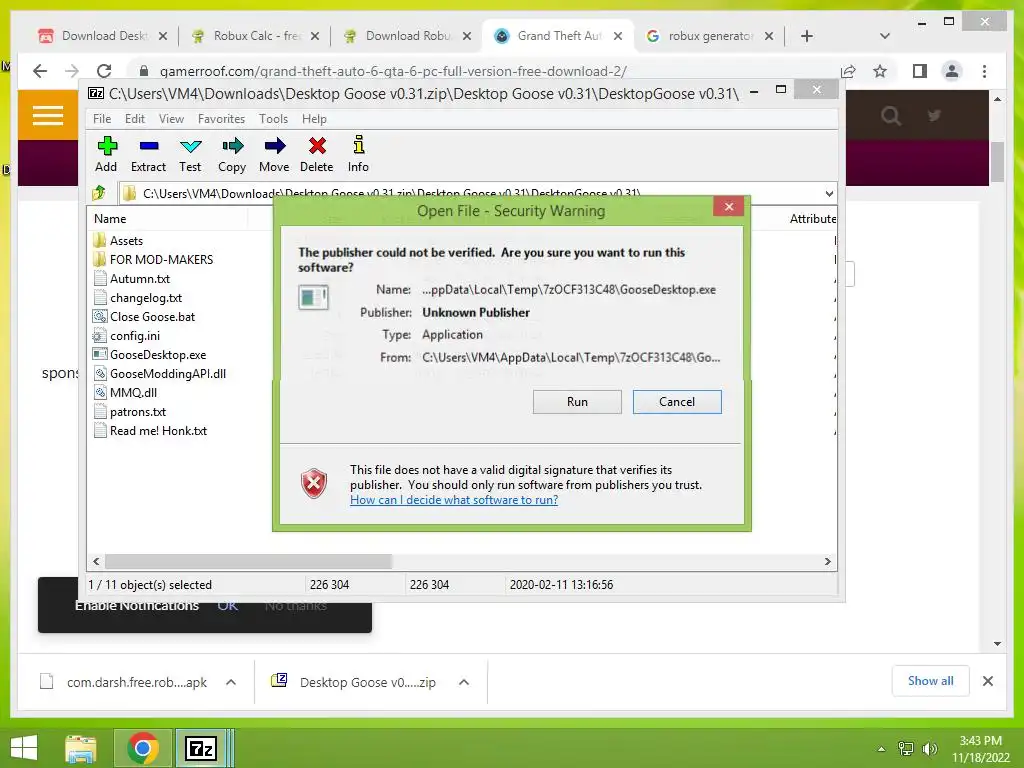This screenshot has width=1024, height=768.
Task: Open the Tools menu
Action: (x=273, y=119)
